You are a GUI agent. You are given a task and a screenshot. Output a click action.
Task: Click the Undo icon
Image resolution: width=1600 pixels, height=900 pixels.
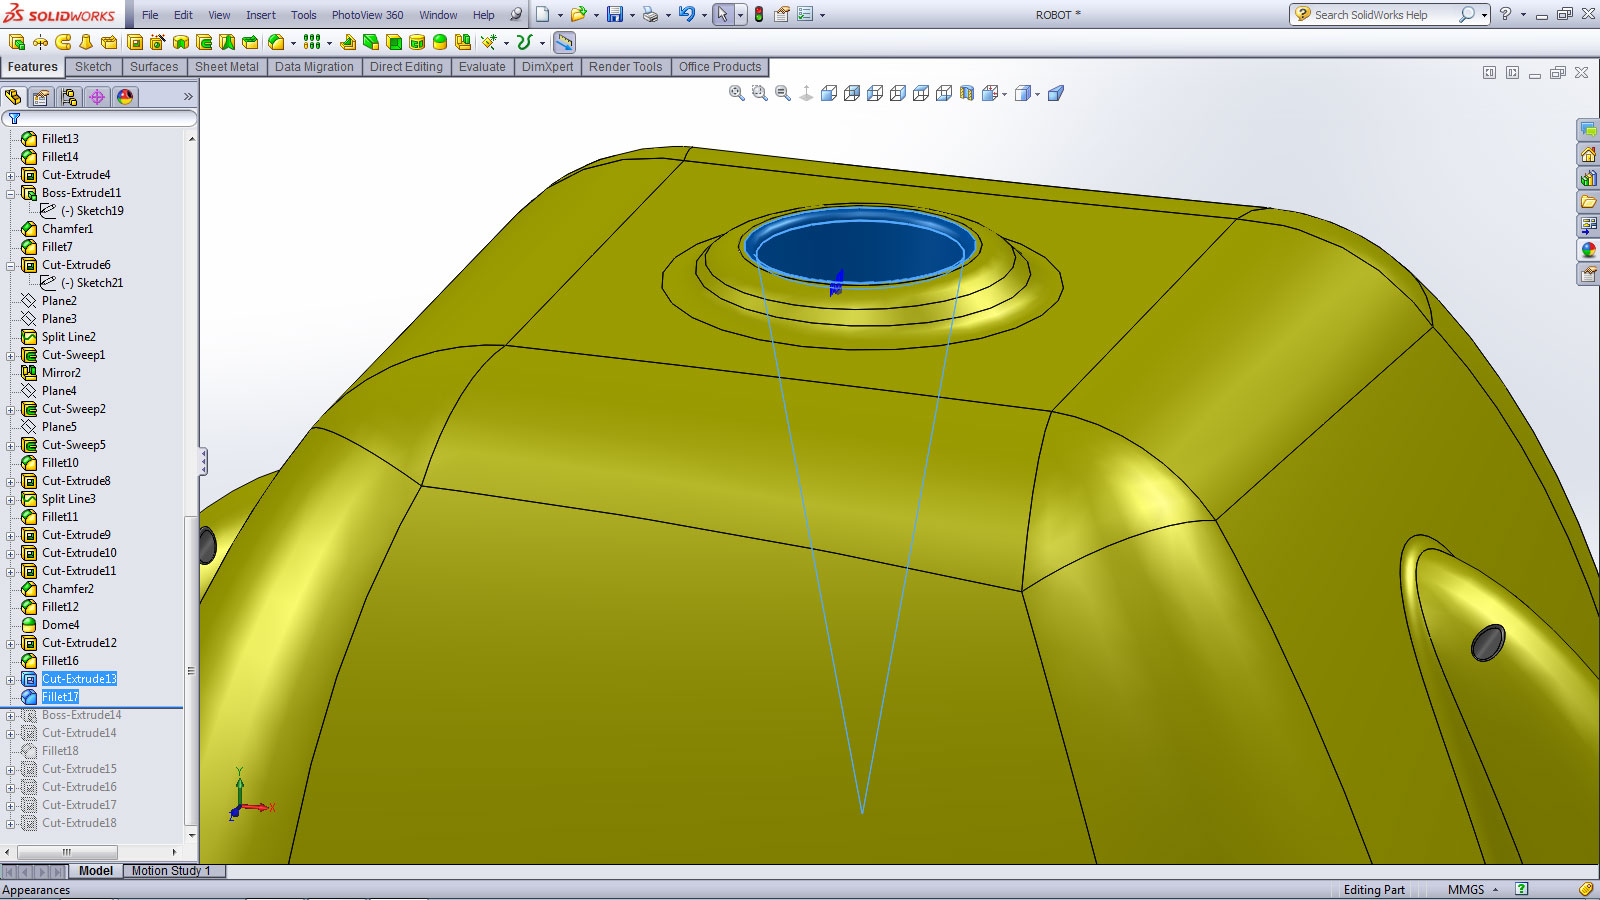pyautogui.click(x=687, y=14)
